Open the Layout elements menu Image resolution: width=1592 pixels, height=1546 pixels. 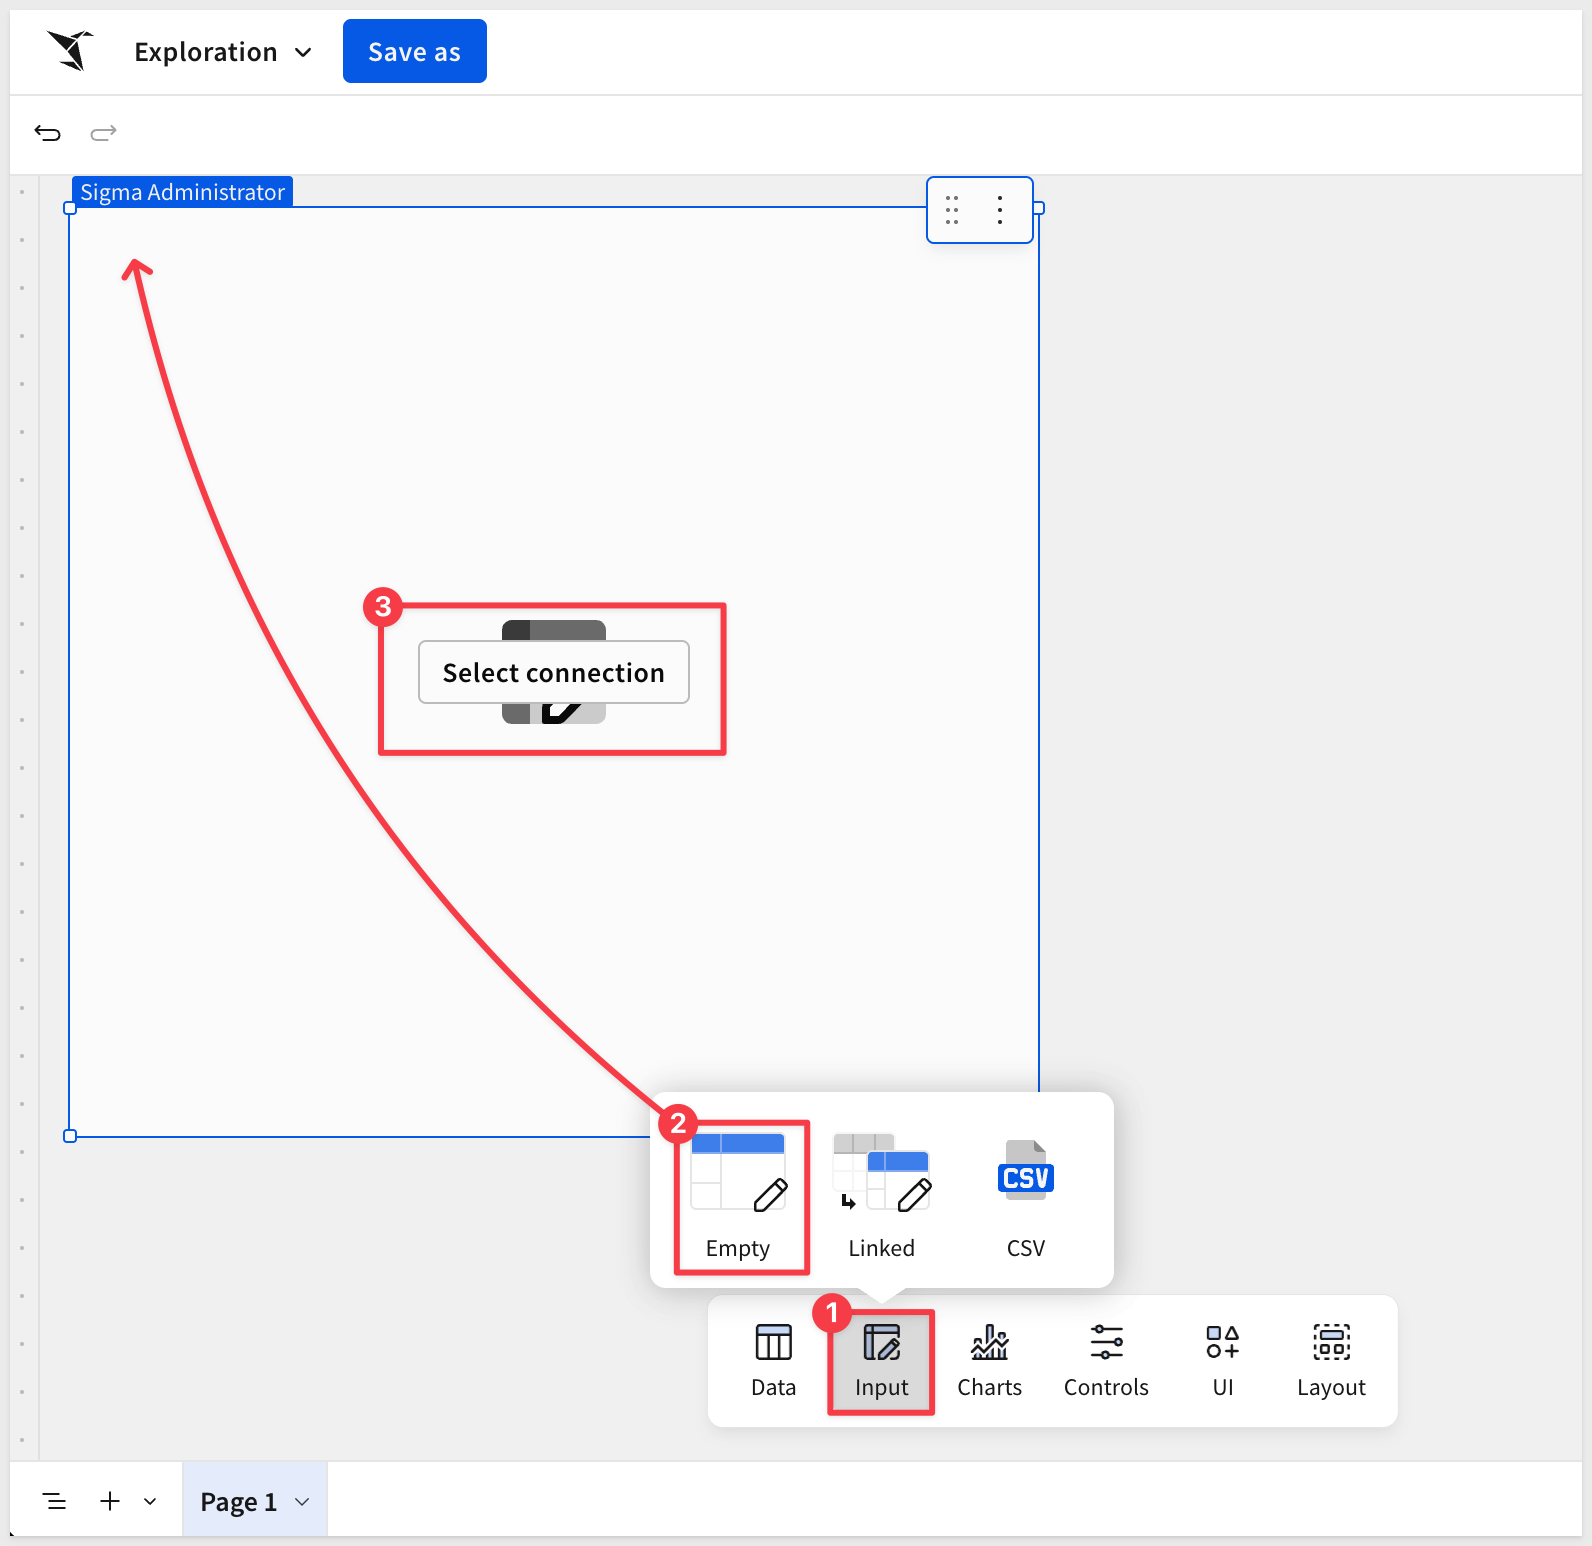(1330, 1360)
